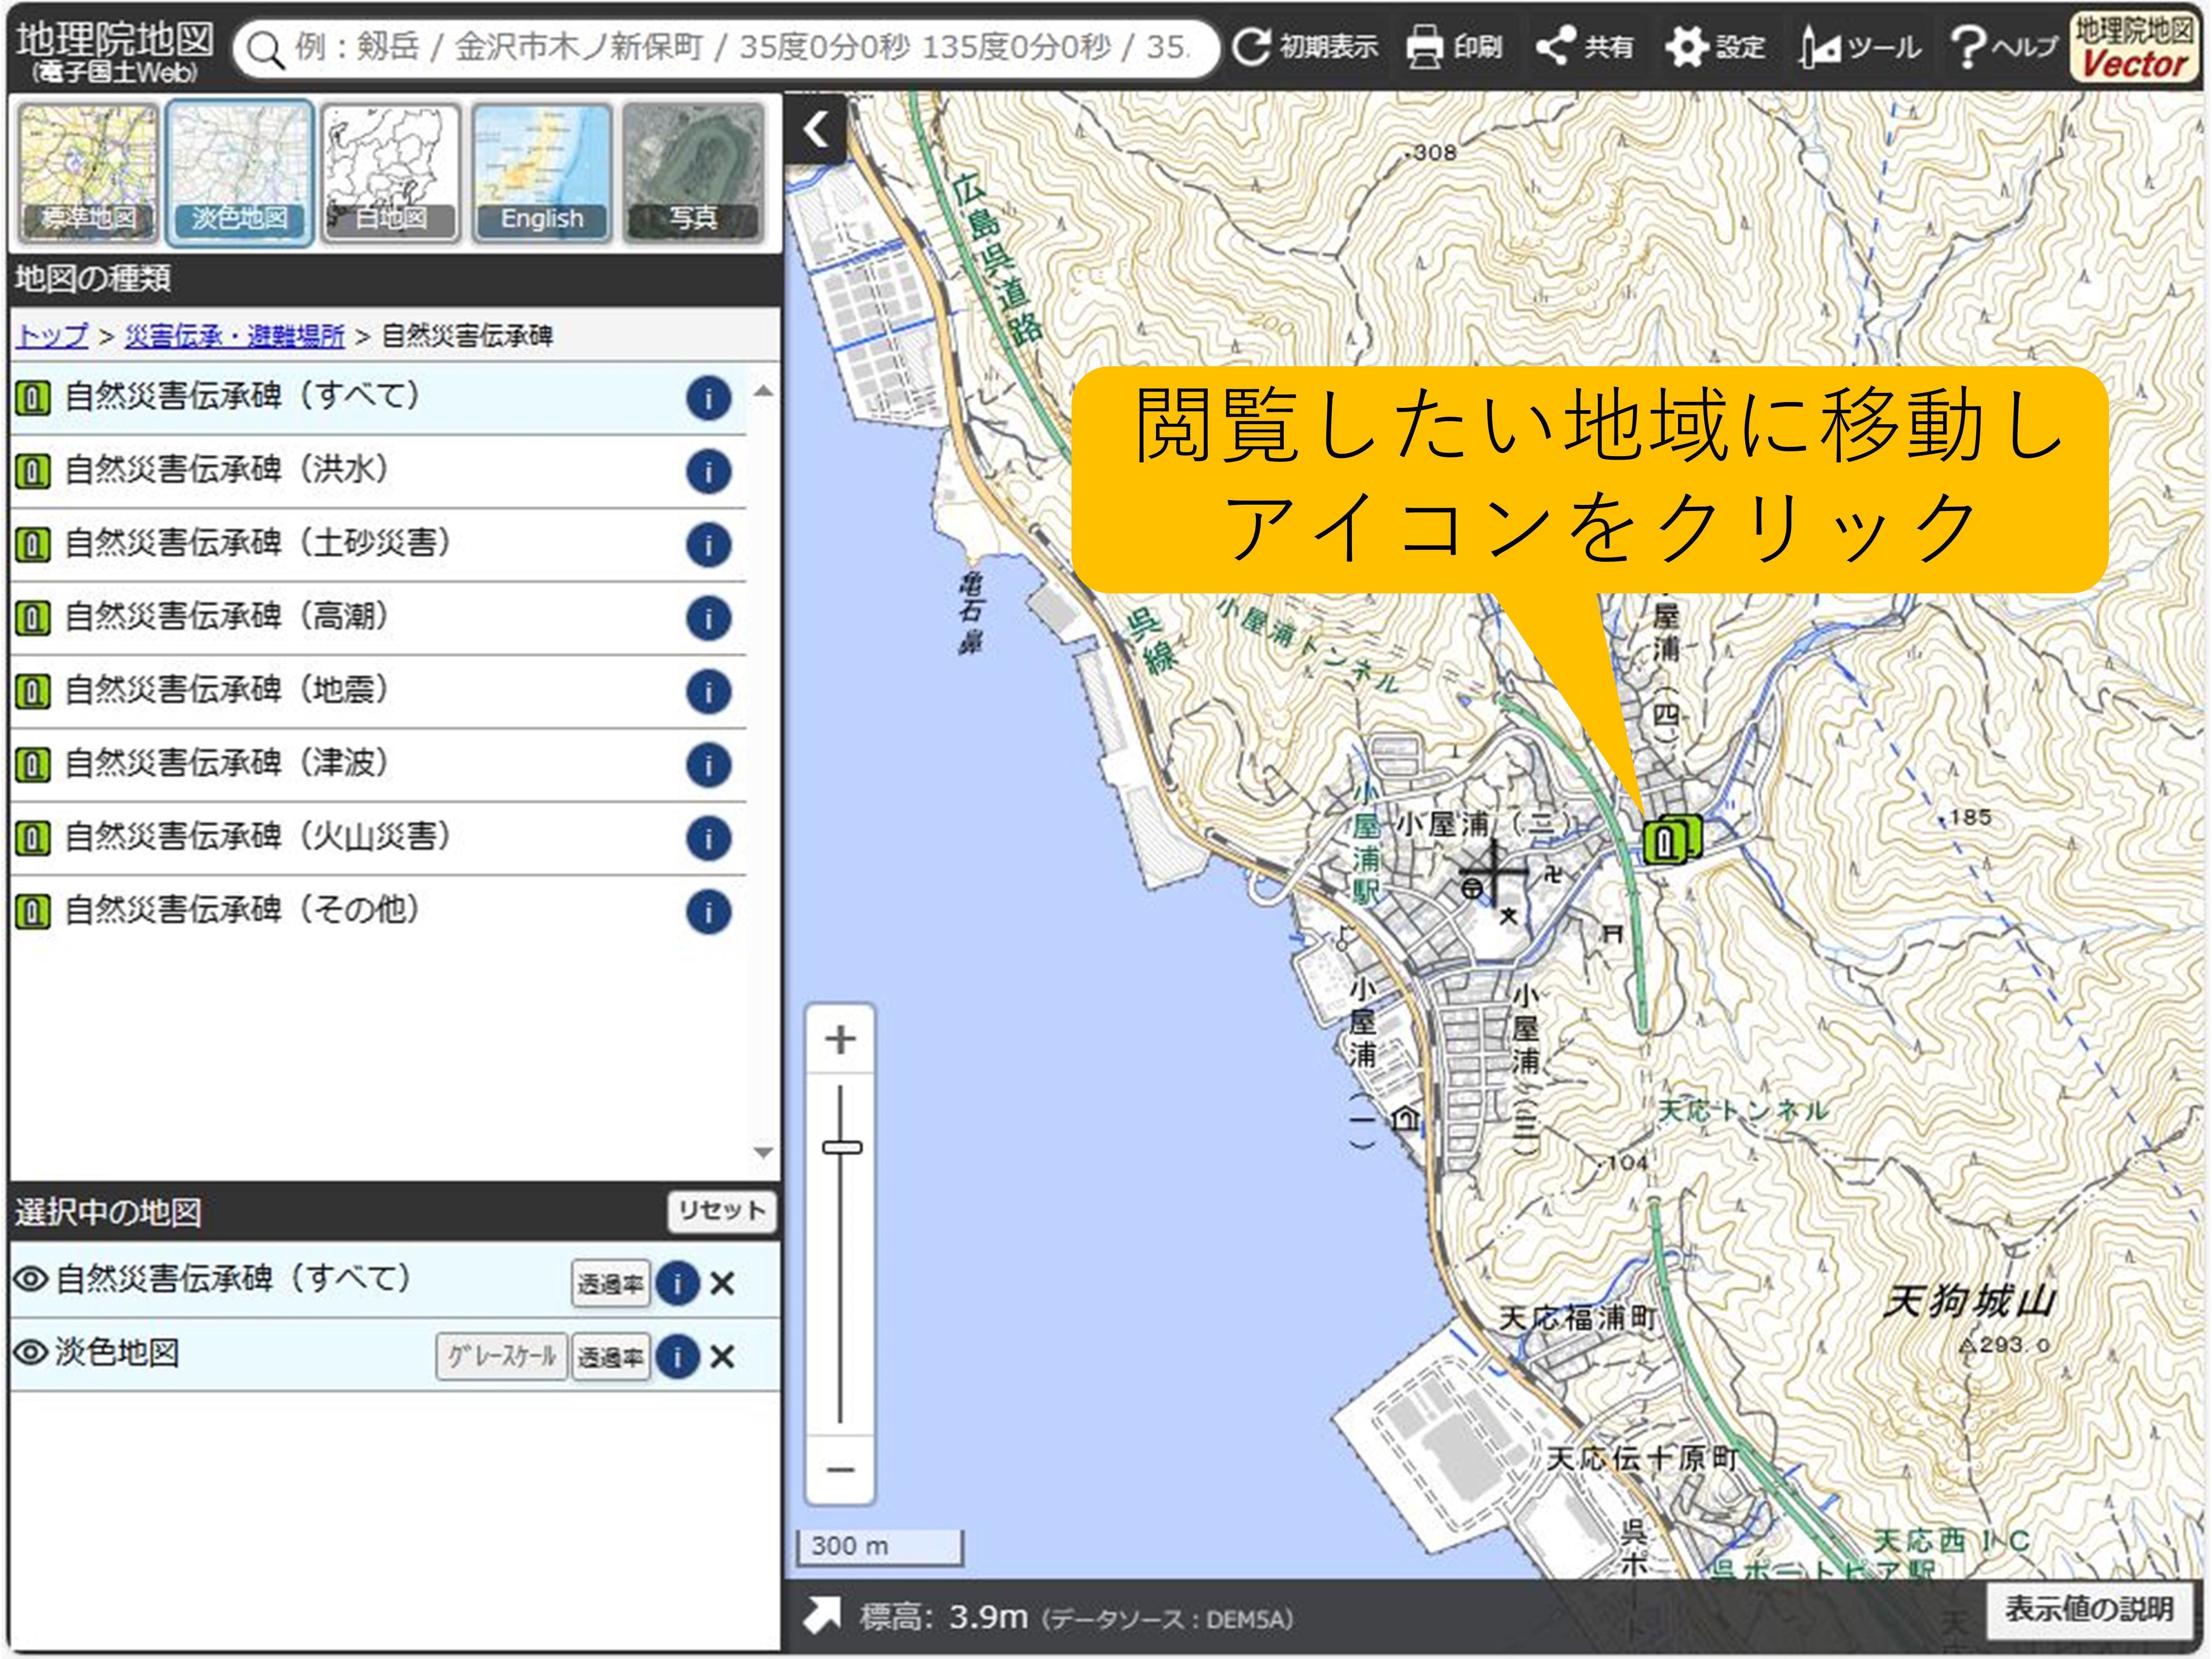Click 表示値の説明 button
The image size is (2212, 1659).
[2089, 1610]
